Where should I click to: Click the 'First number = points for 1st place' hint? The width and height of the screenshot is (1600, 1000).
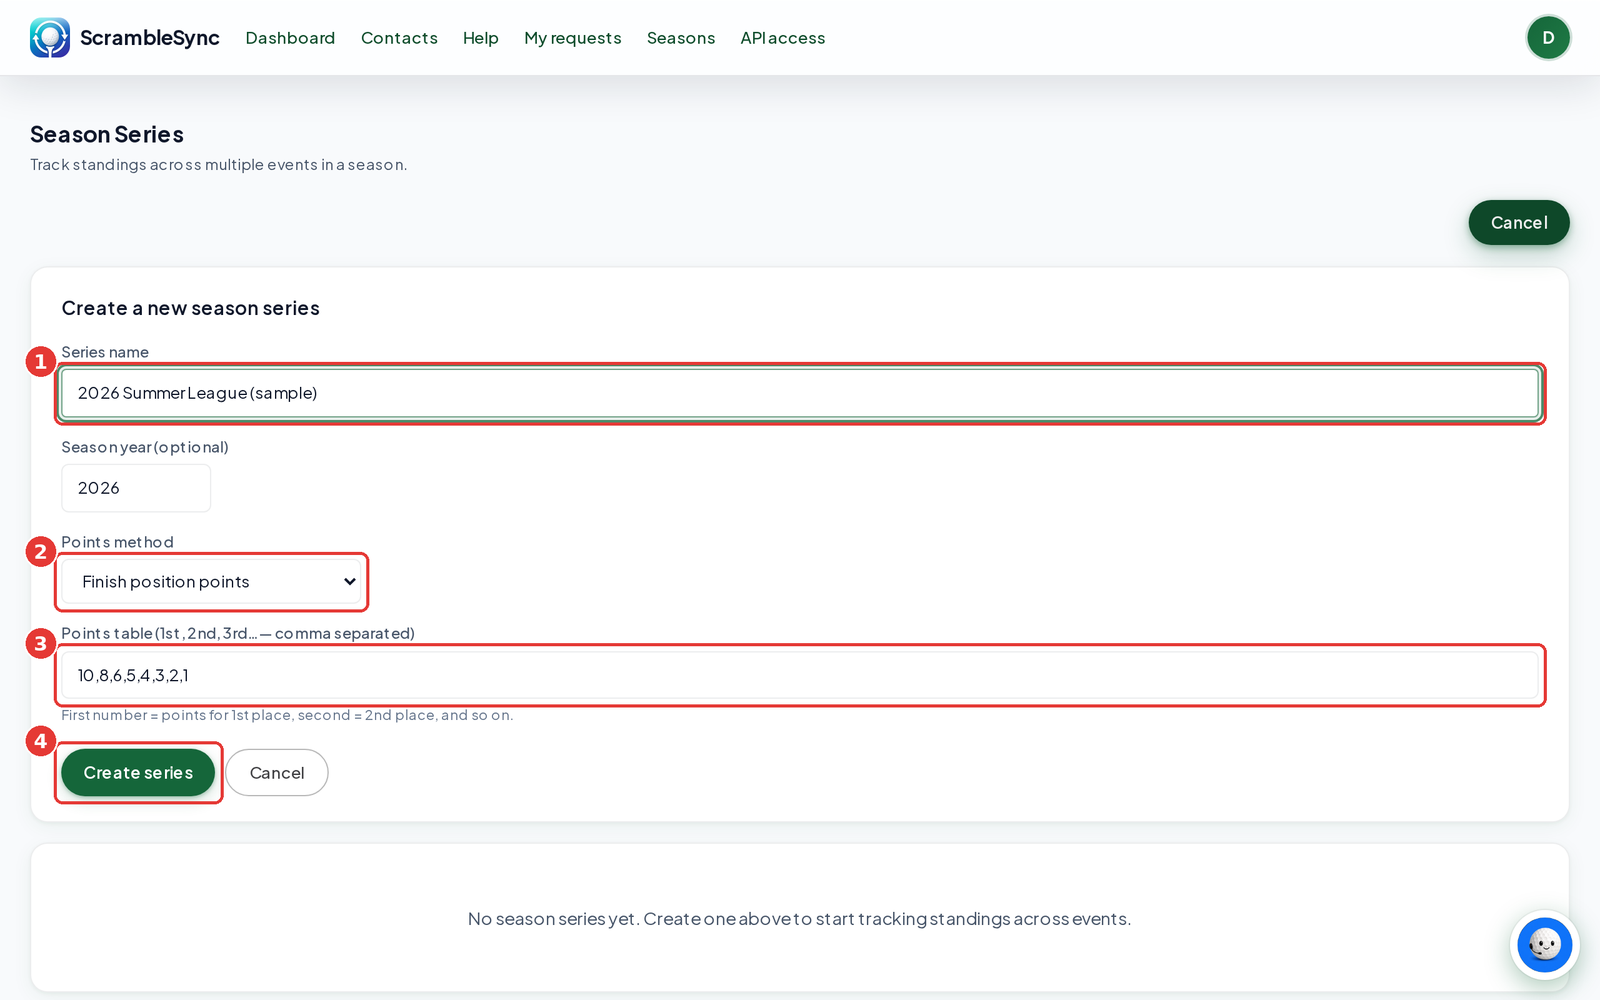tap(287, 715)
